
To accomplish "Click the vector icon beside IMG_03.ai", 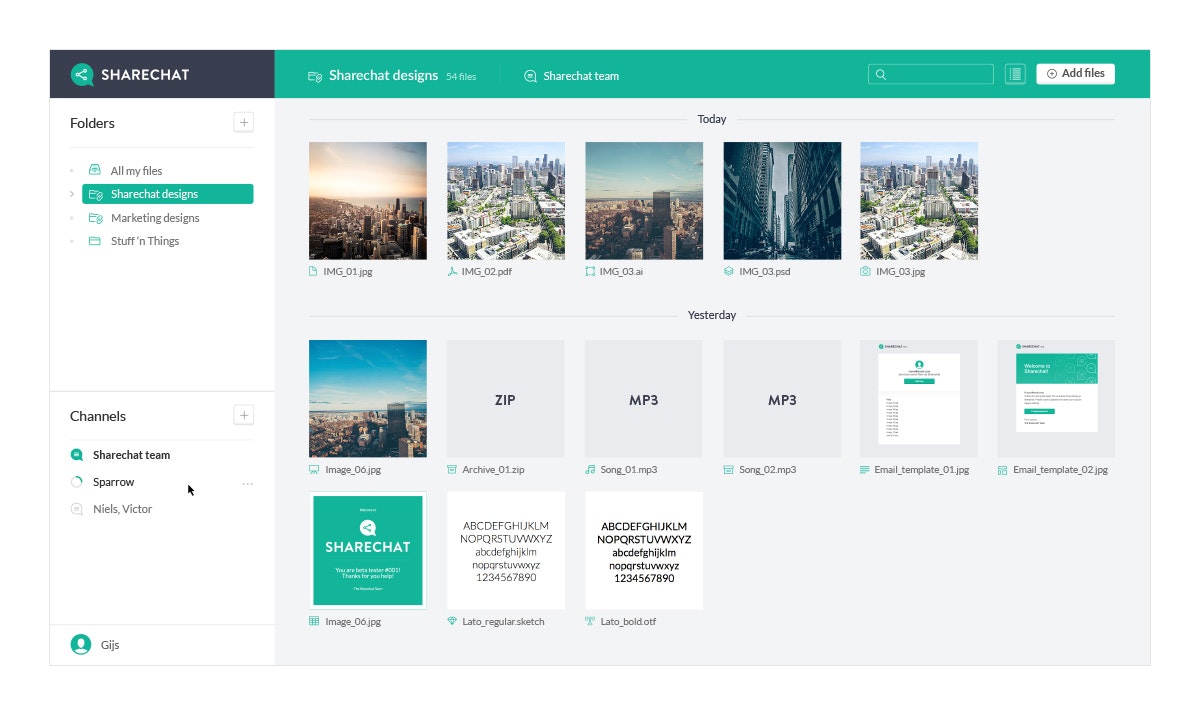I will coord(590,271).
